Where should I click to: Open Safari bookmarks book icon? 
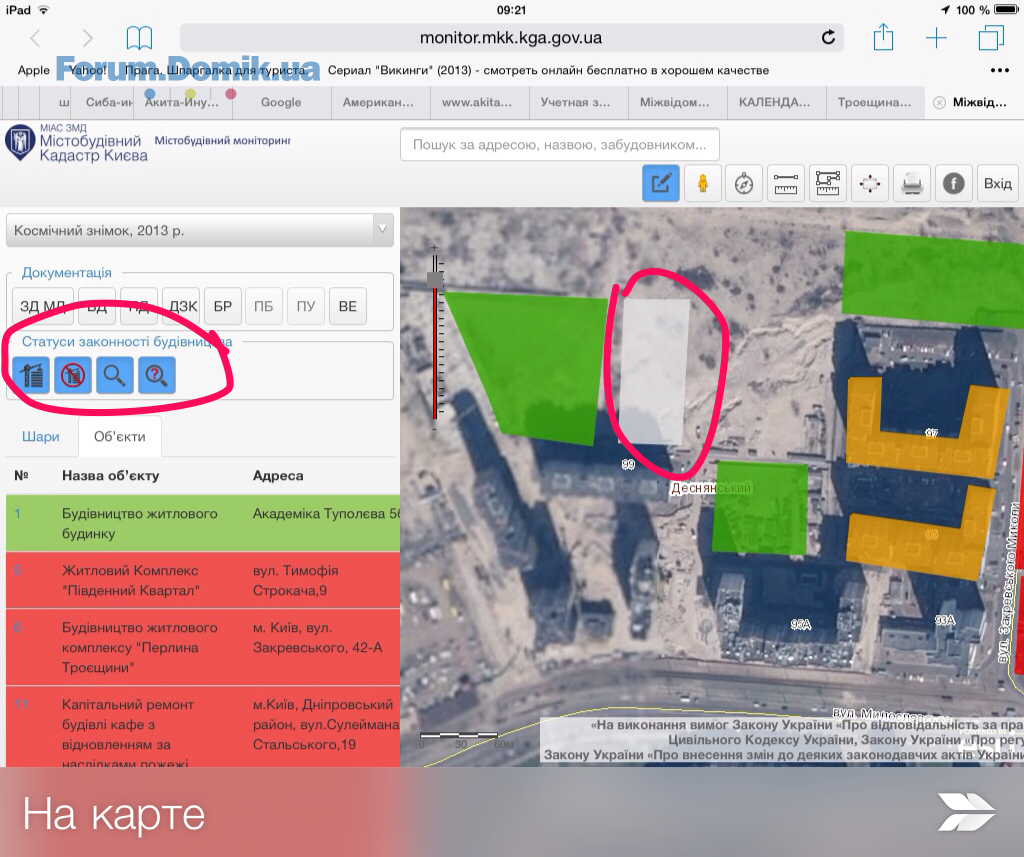(x=139, y=38)
